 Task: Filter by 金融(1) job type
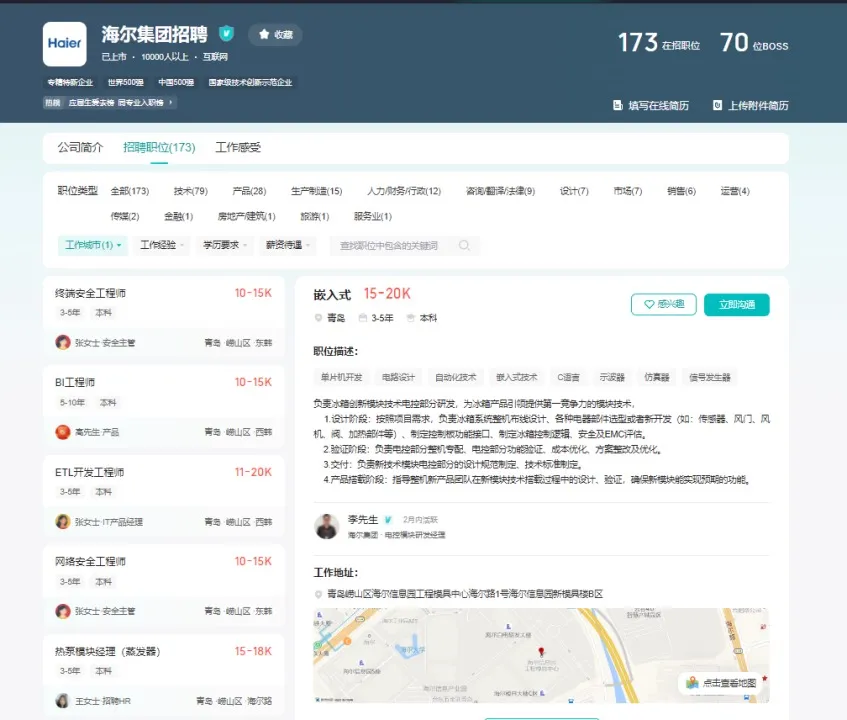[x=178, y=216]
